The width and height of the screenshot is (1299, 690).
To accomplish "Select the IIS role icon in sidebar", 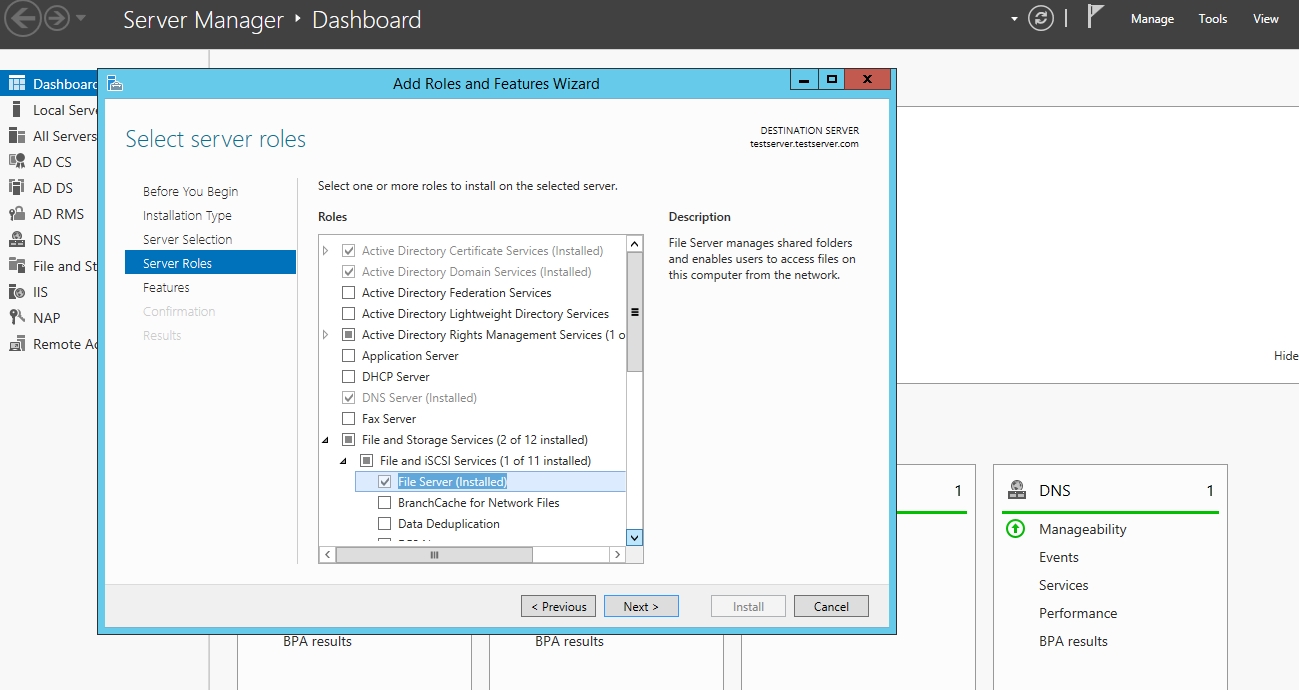I will pos(16,292).
